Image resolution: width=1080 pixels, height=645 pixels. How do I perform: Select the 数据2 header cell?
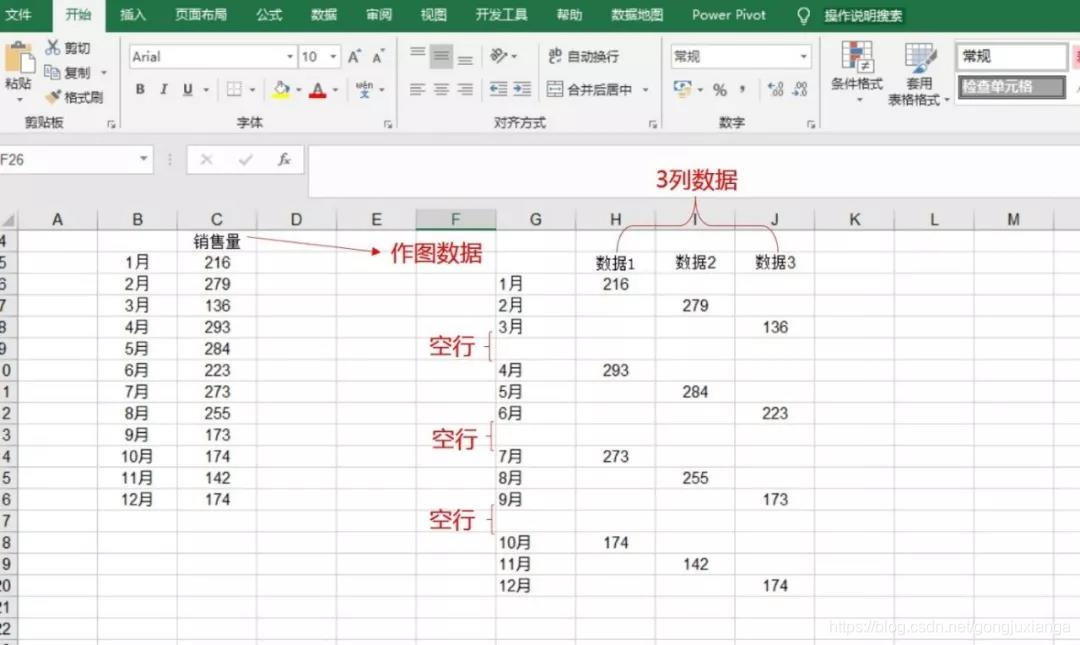695,263
